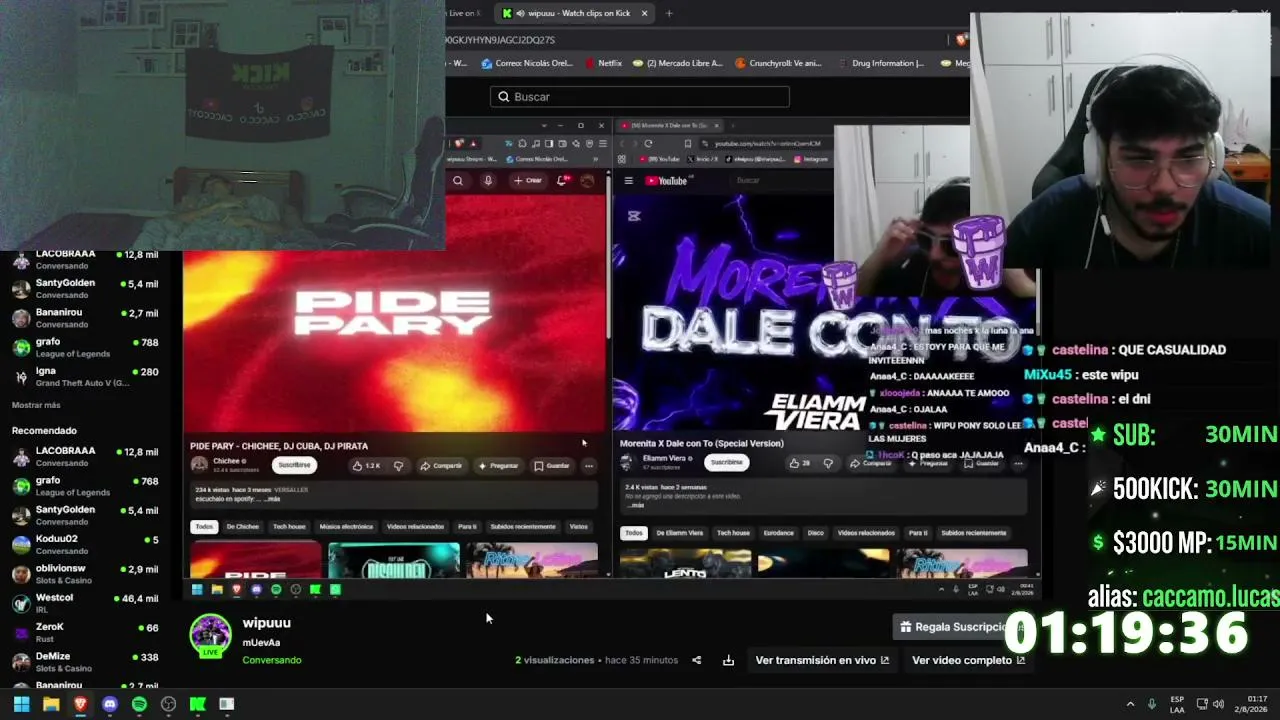The width and height of the screenshot is (1280, 720).
Task: Visit DeMize channel in sidebar
Action: [85, 661]
